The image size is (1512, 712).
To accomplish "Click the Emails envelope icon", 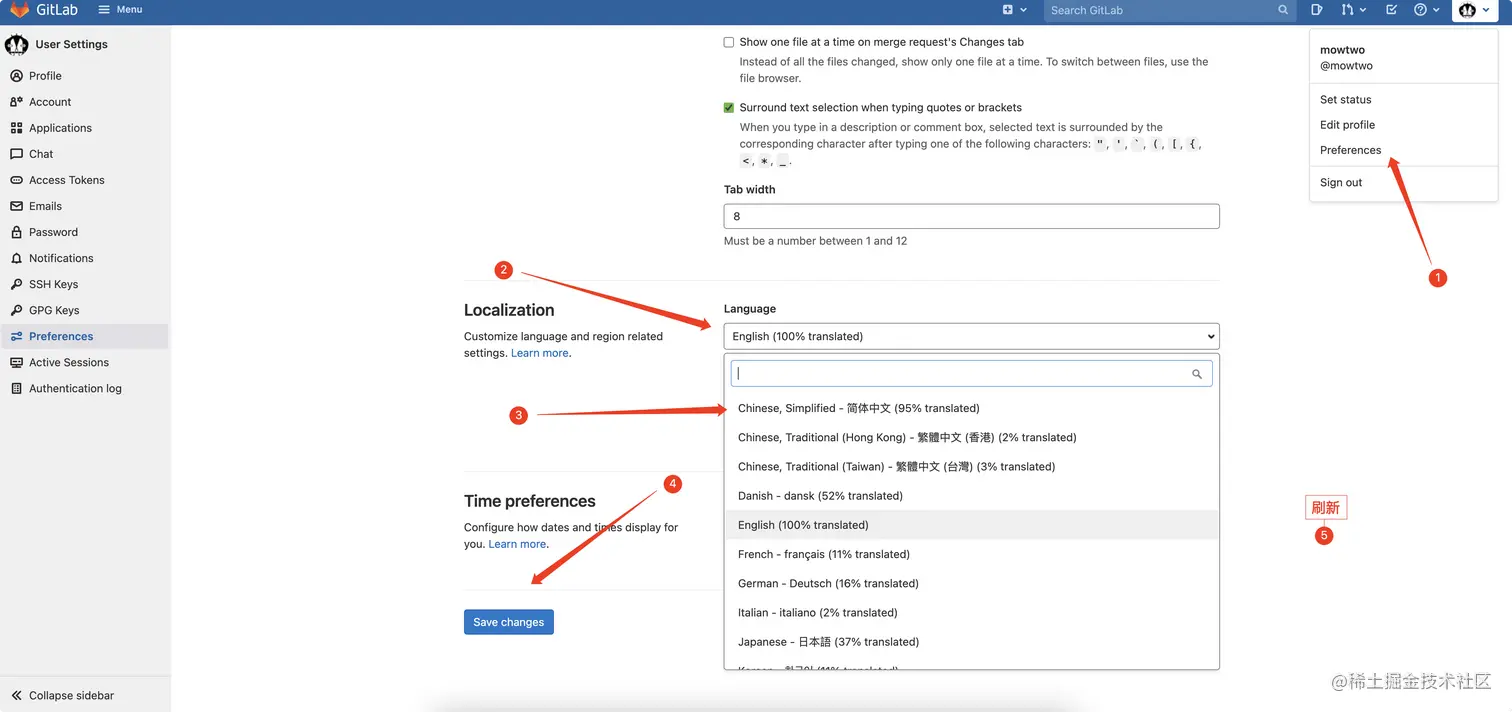I will [16, 206].
